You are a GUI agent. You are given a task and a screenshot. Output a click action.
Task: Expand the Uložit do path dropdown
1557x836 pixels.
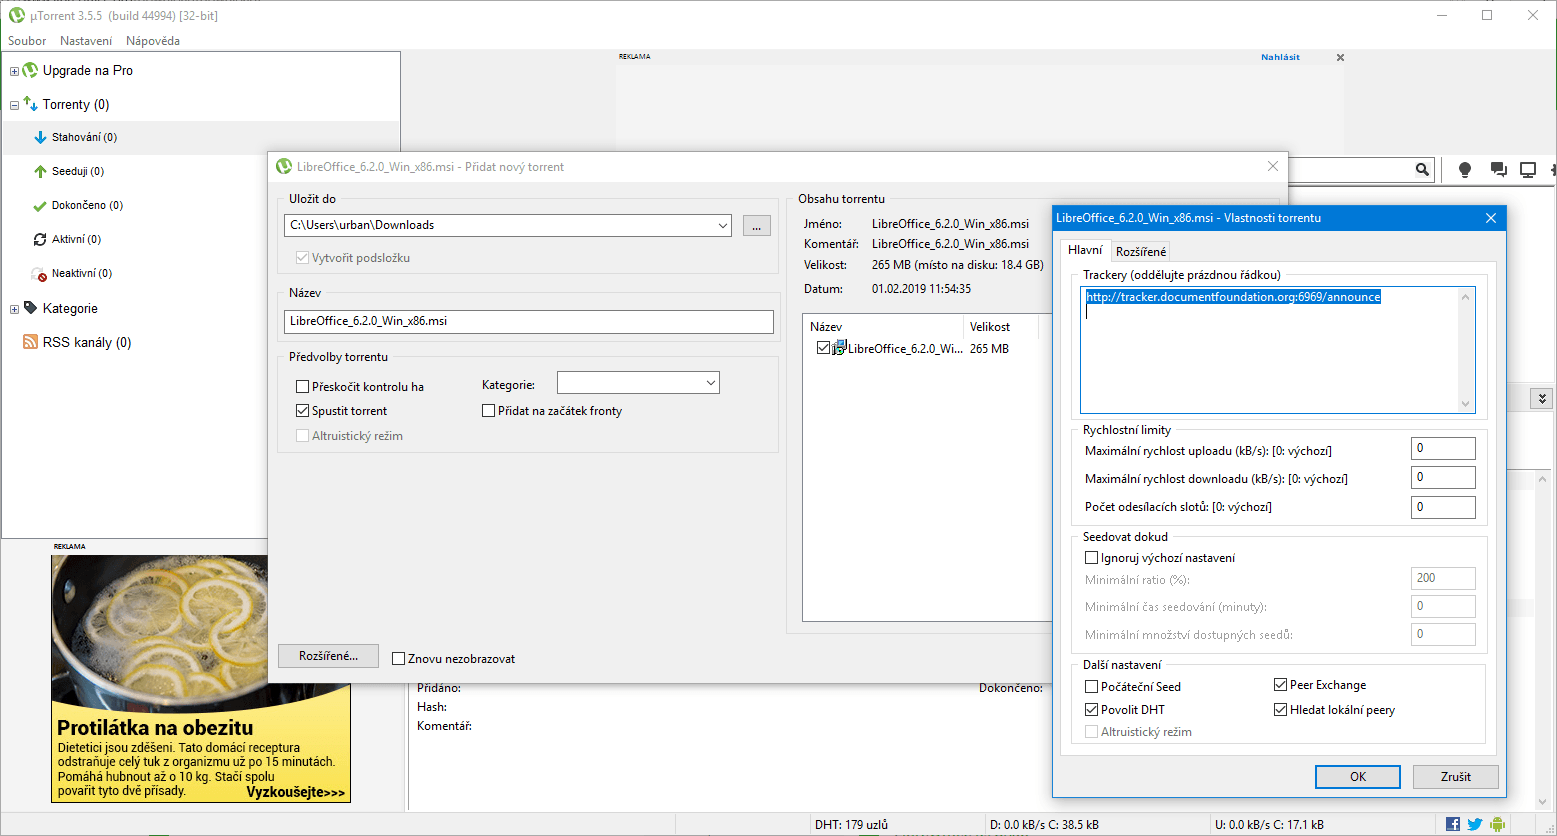(723, 225)
